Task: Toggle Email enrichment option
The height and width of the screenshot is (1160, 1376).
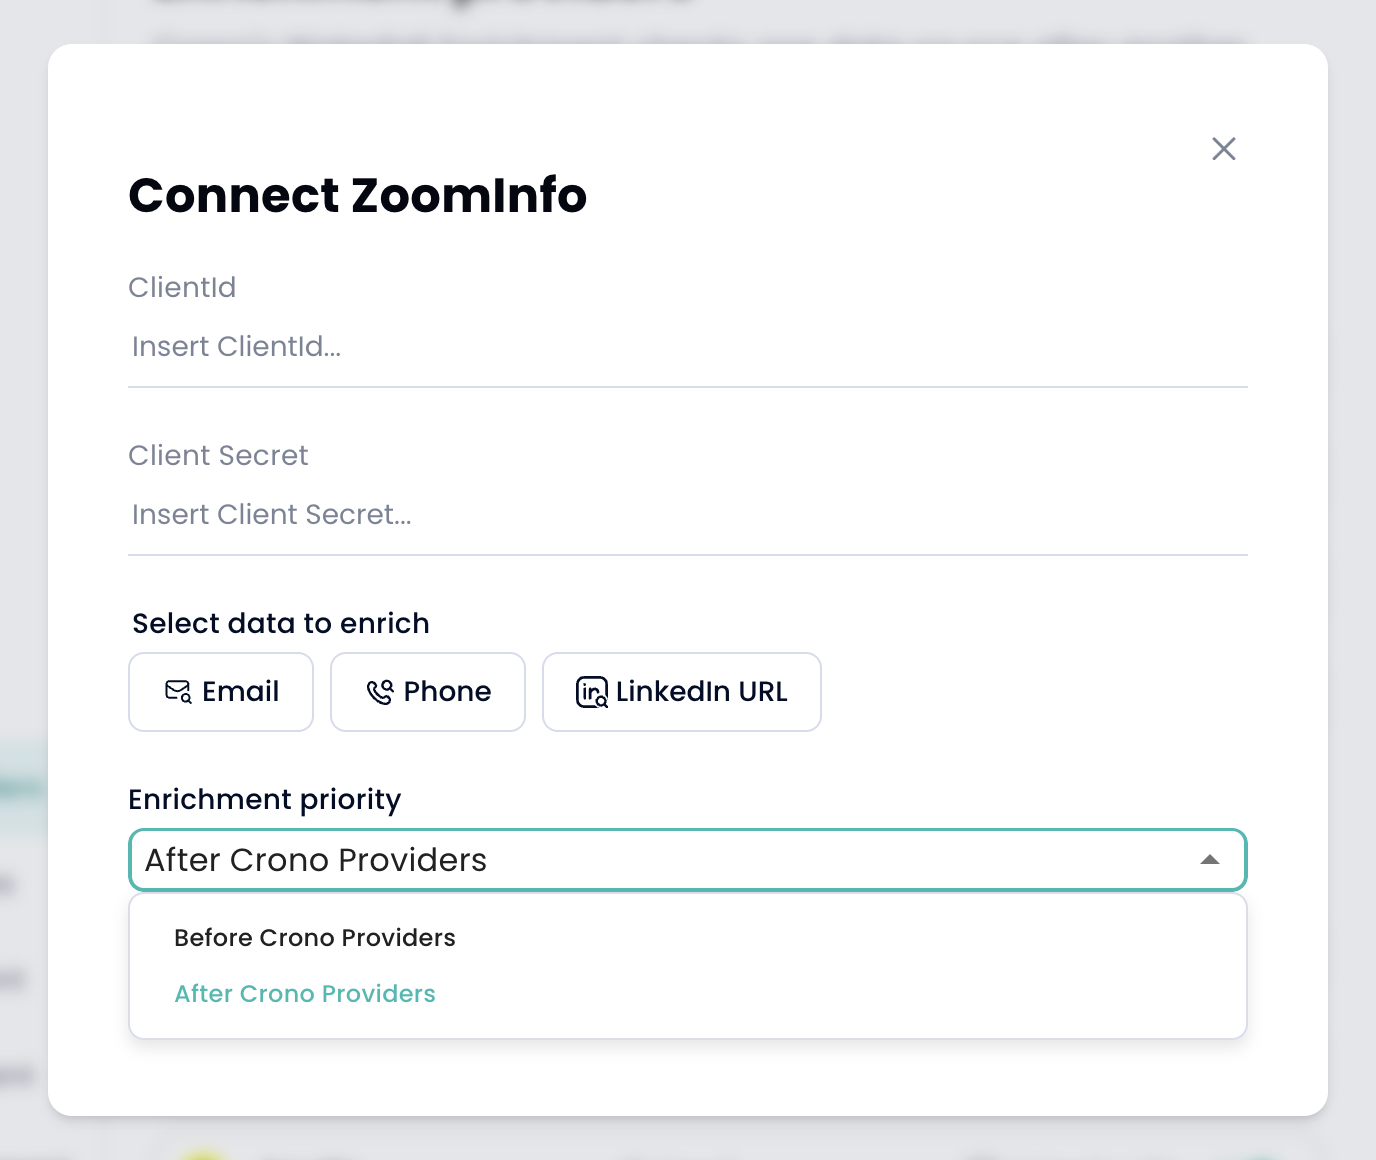Action: 221,692
